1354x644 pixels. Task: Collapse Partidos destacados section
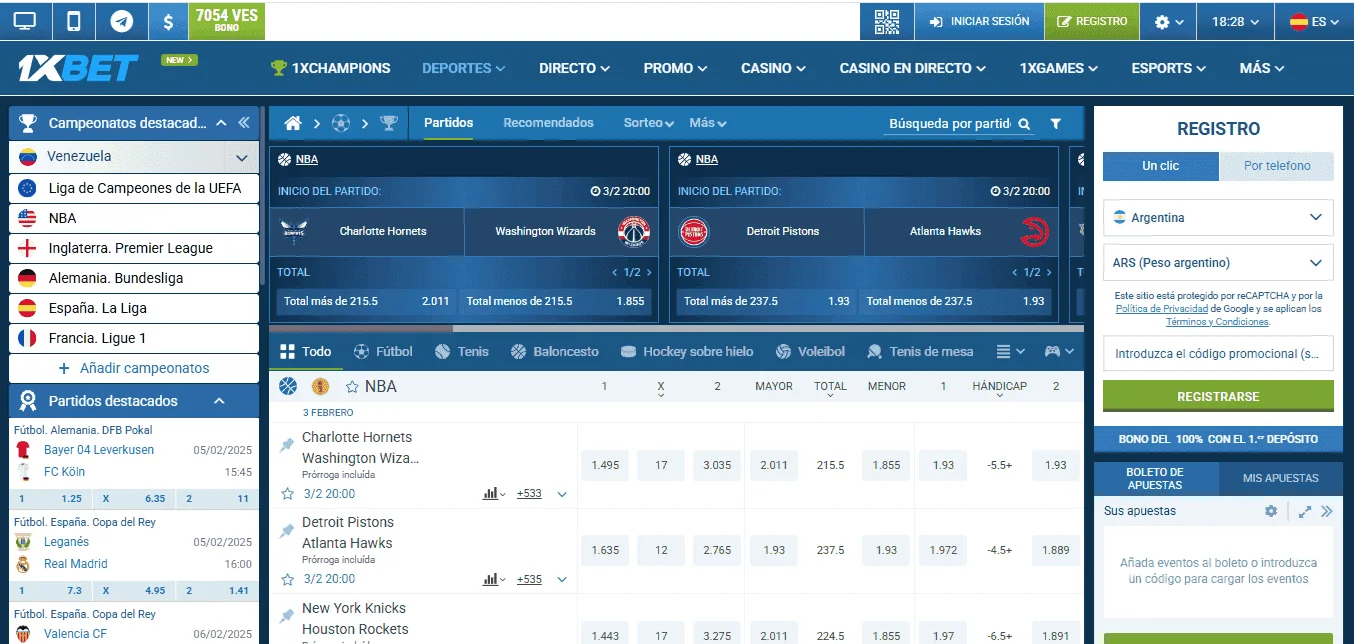[219, 401]
